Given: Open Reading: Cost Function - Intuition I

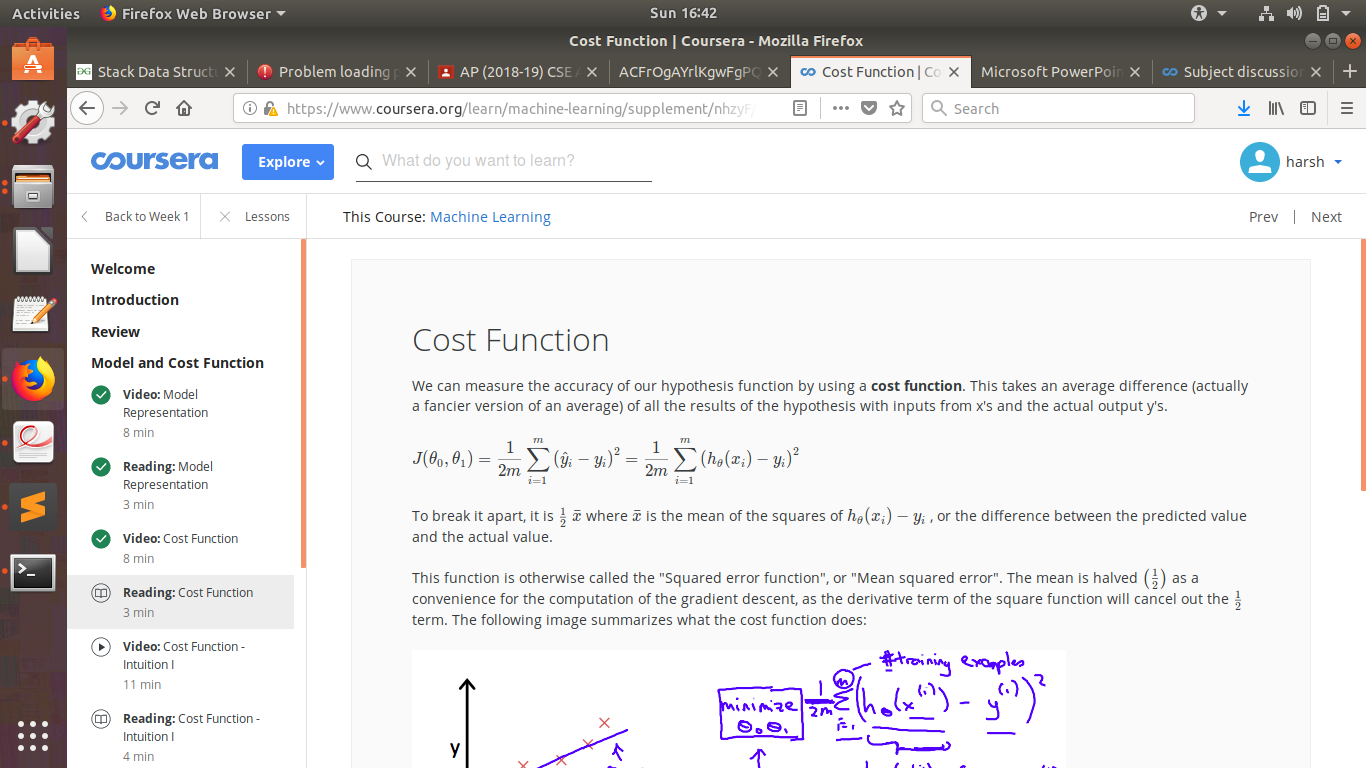Looking at the screenshot, I should [181, 737].
